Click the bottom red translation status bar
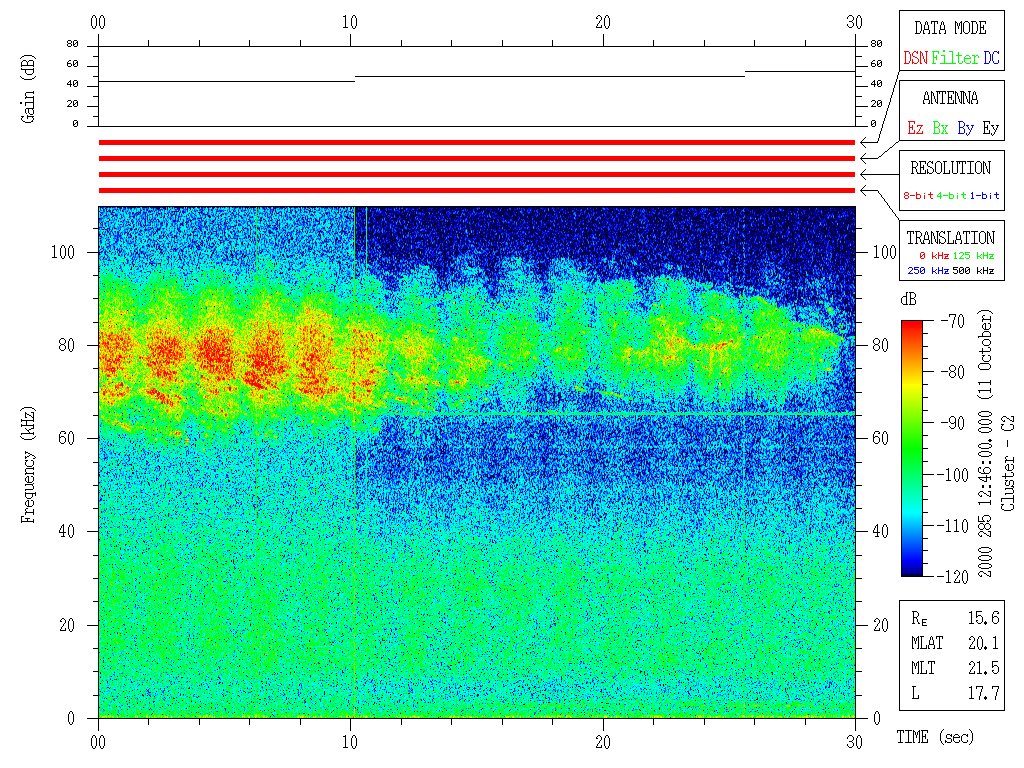This screenshot has height=768, width=1024. [477, 190]
